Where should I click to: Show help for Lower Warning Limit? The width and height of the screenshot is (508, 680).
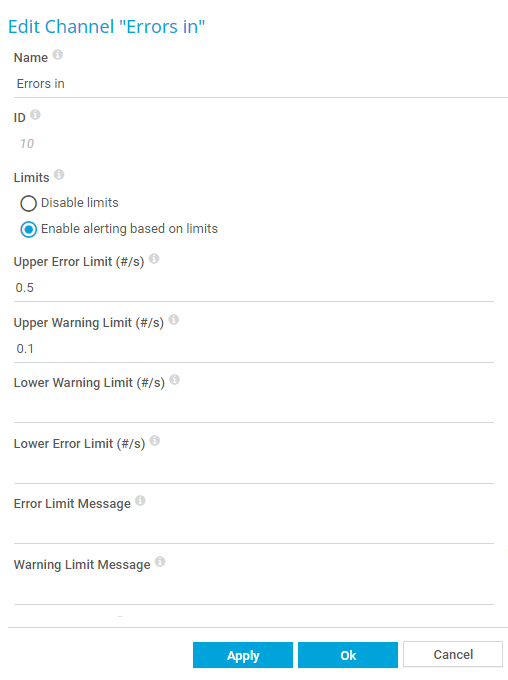pos(174,379)
